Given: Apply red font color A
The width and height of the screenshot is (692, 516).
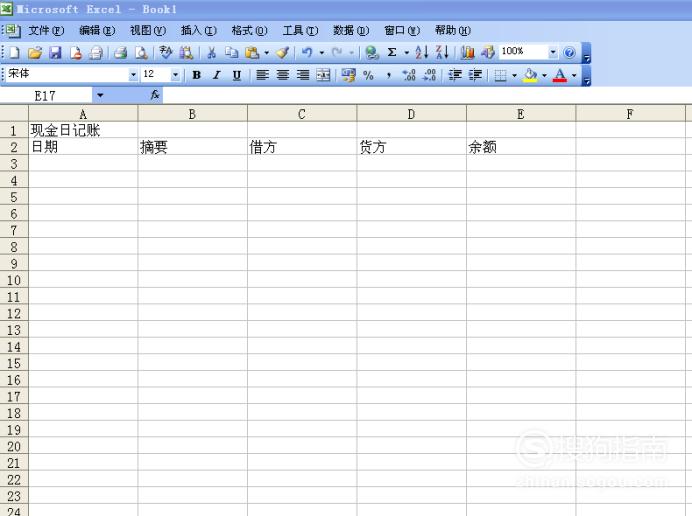Looking at the screenshot, I should pyautogui.click(x=560, y=75).
